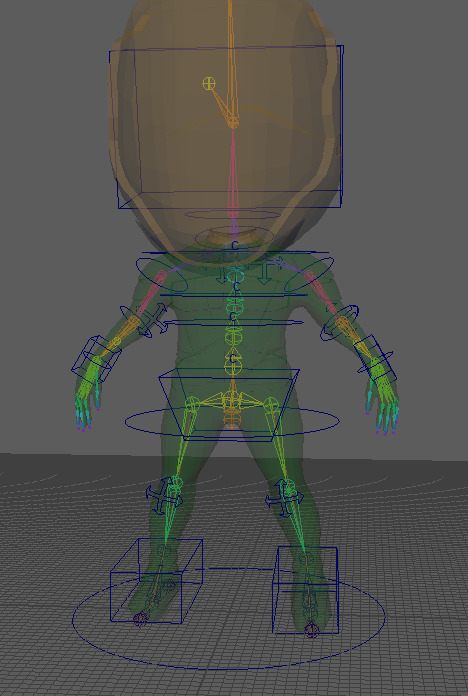Select the shoulder ellipse control on viewer's left
468x696 pixels.
coord(162,275)
